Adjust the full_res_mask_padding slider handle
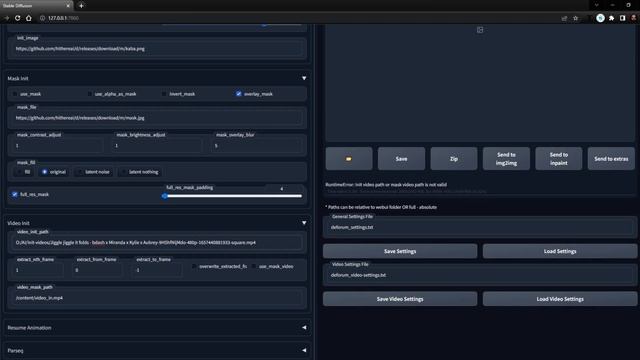The height and width of the screenshot is (360, 640). [164, 196]
